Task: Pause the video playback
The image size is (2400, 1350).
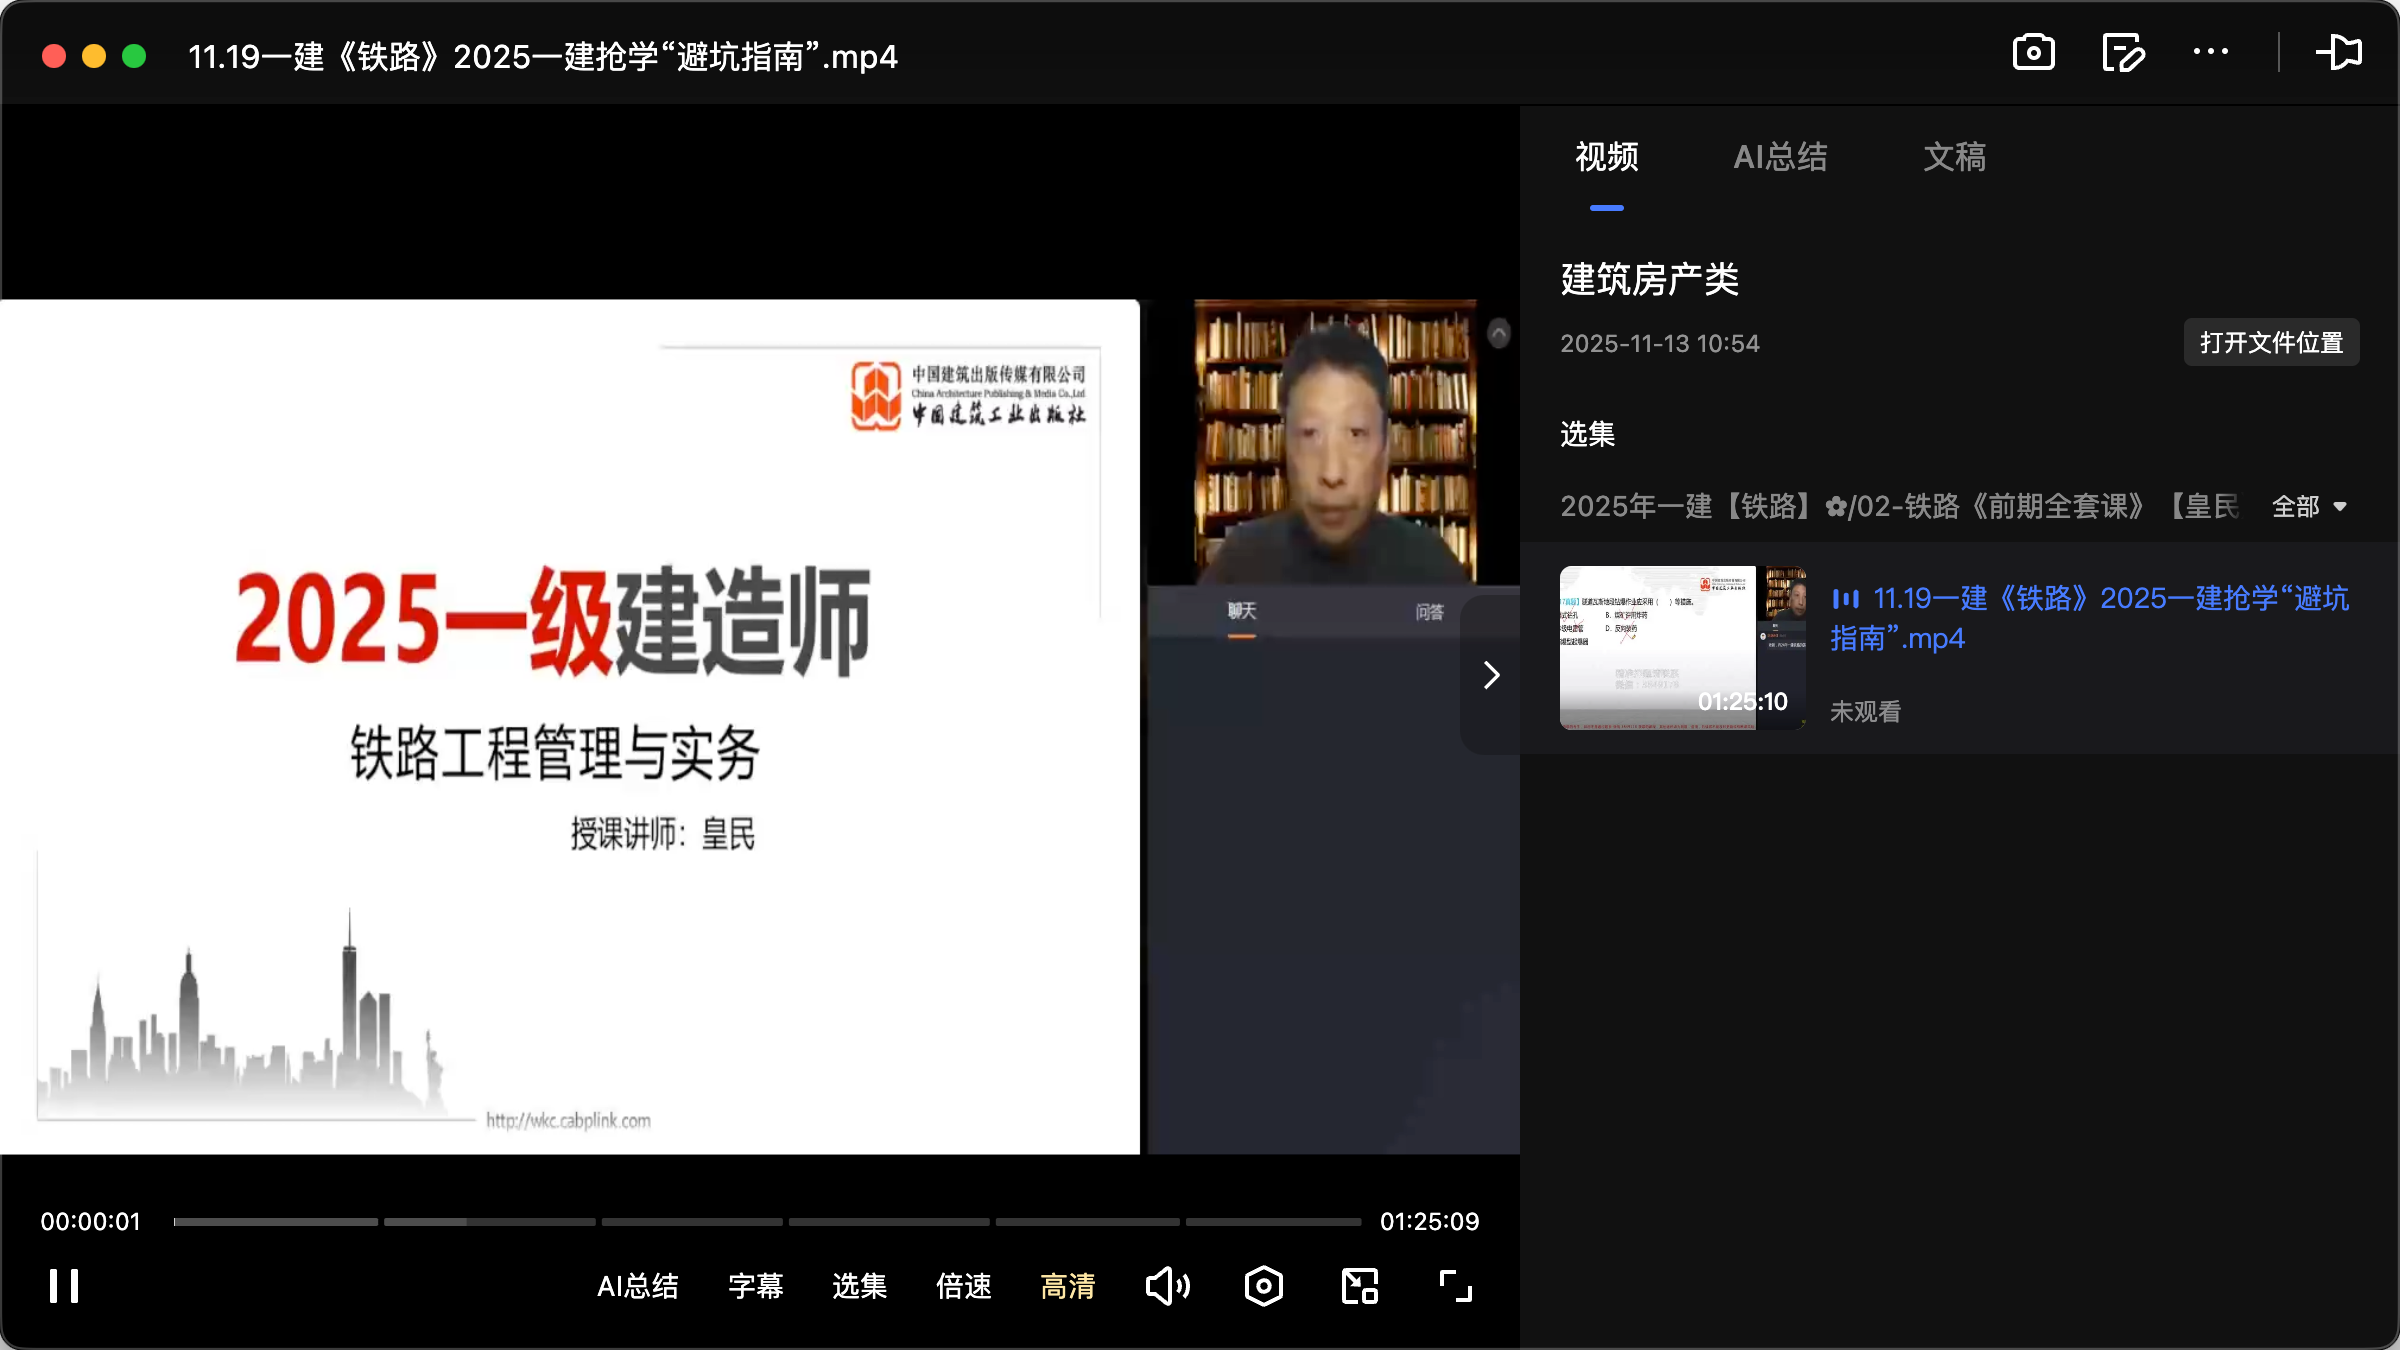Action: point(62,1286)
